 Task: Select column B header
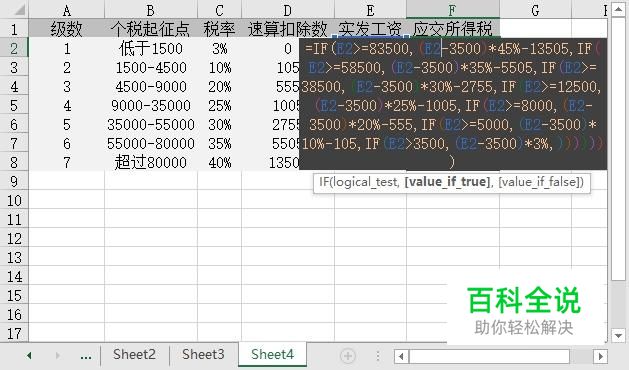click(151, 10)
